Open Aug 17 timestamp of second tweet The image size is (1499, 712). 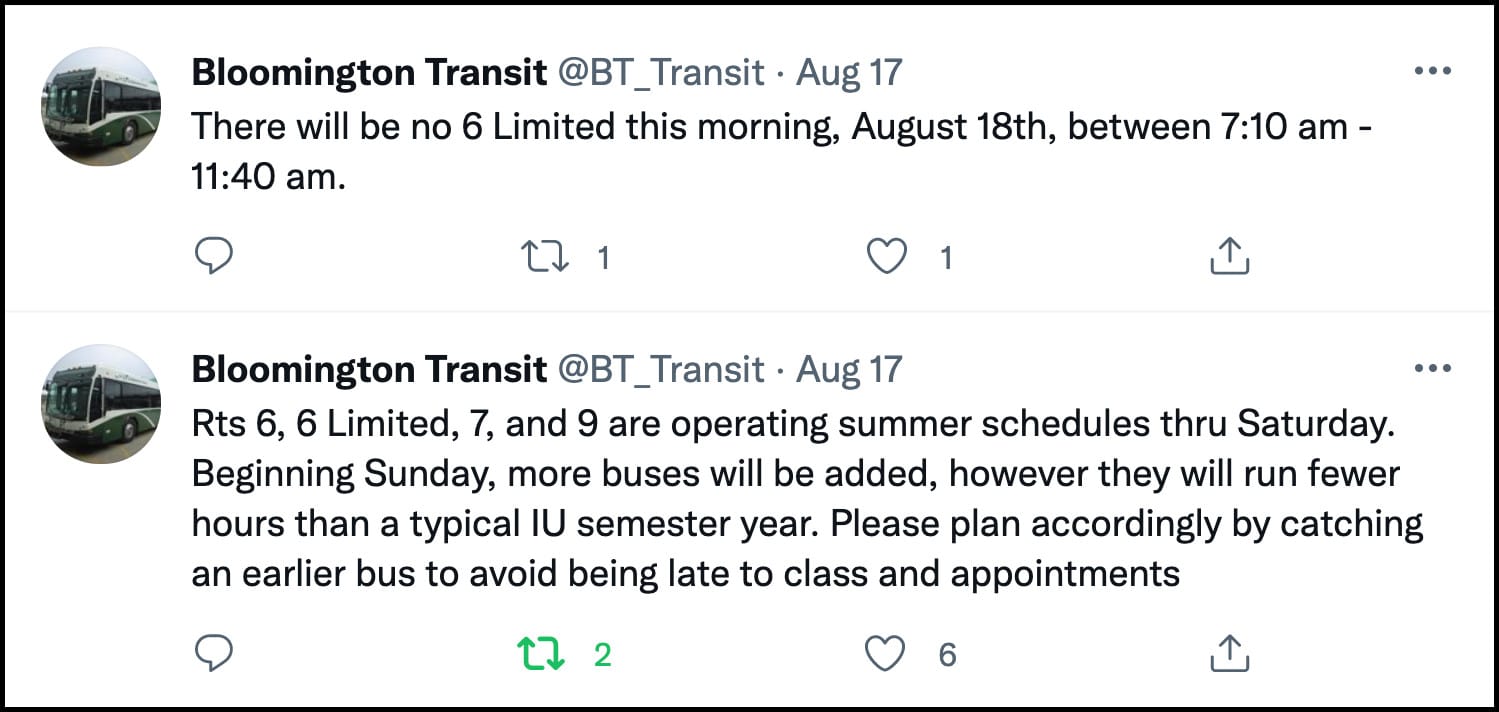pyautogui.click(x=849, y=371)
